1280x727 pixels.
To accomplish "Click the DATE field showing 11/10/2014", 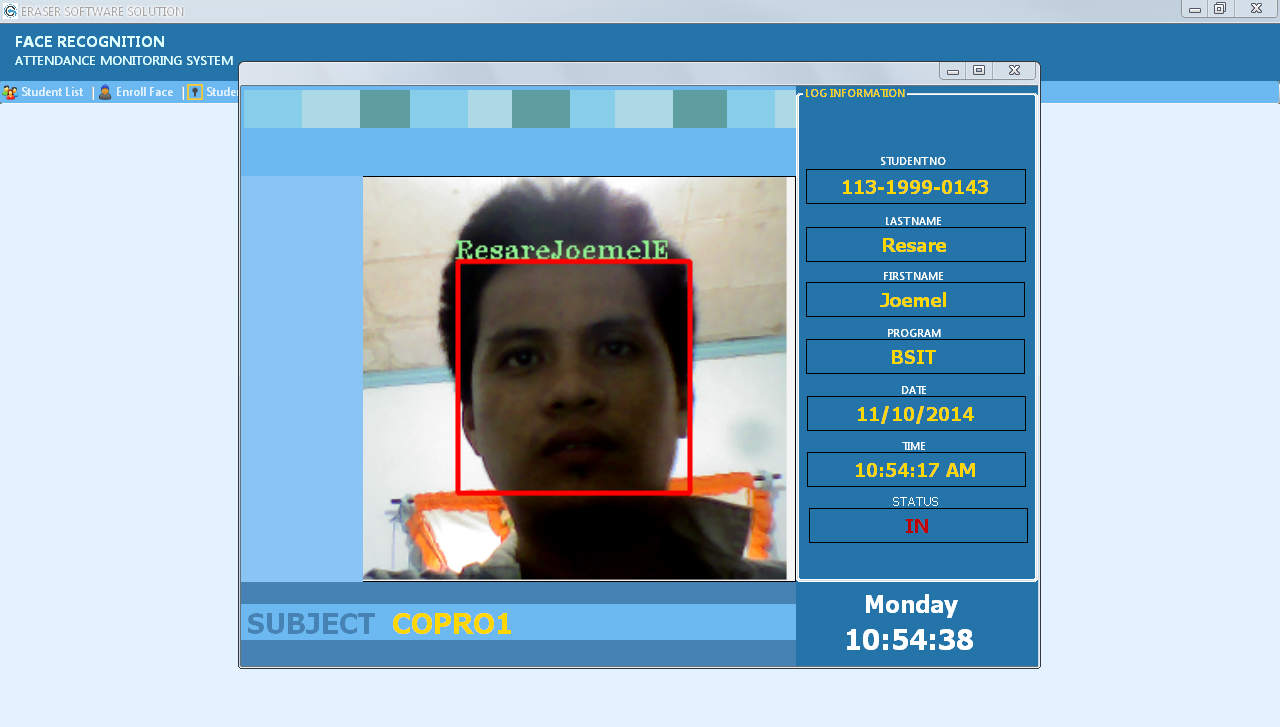I will (x=915, y=413).
